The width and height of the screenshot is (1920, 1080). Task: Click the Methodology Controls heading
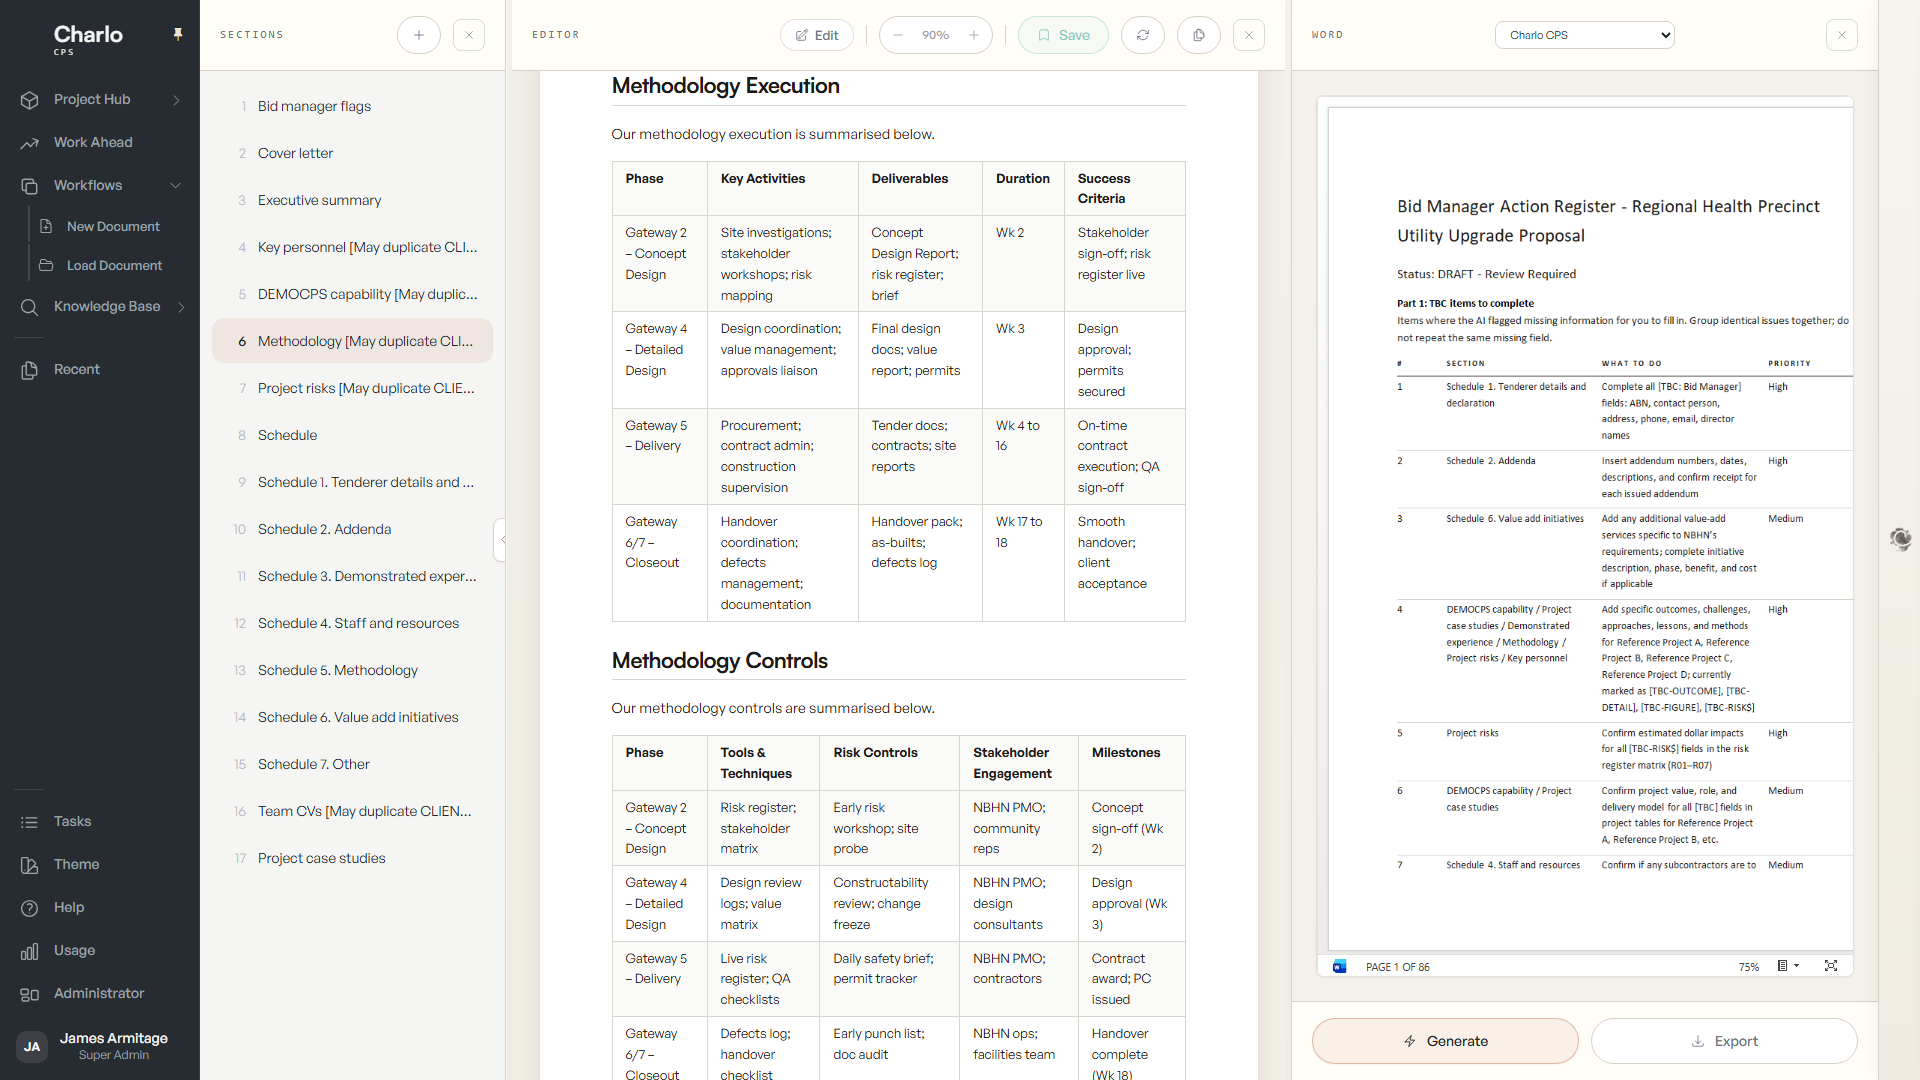point(719,661)
